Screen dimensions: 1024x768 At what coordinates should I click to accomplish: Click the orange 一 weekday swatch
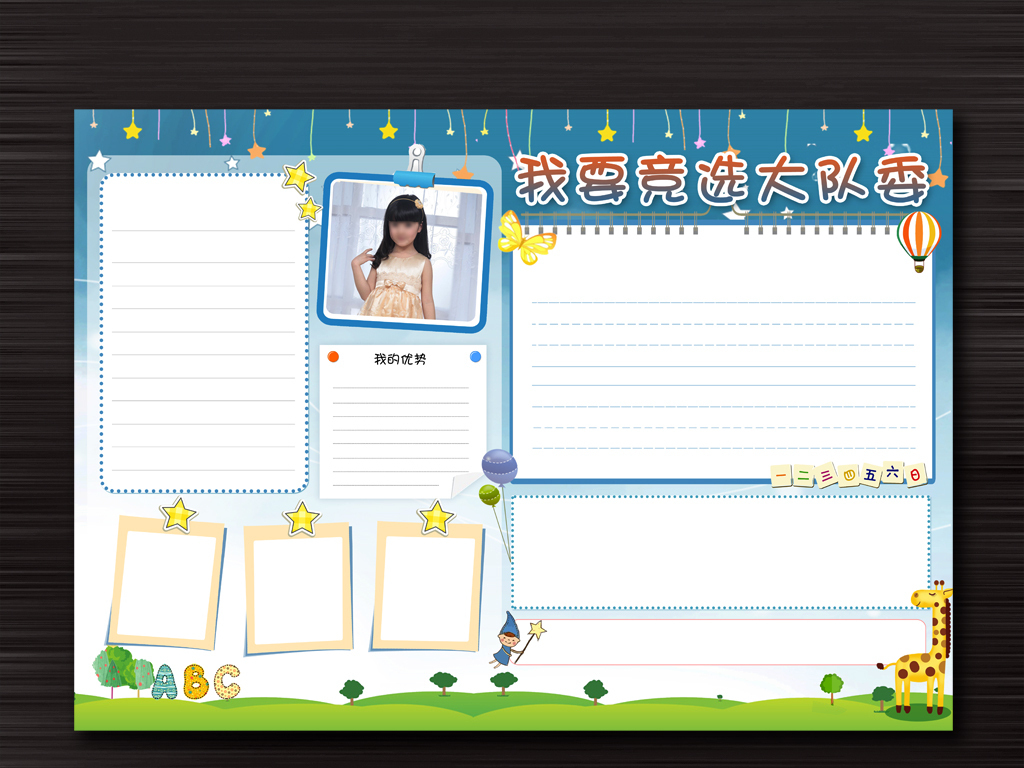pyautogui.click(x=779, y=476)
